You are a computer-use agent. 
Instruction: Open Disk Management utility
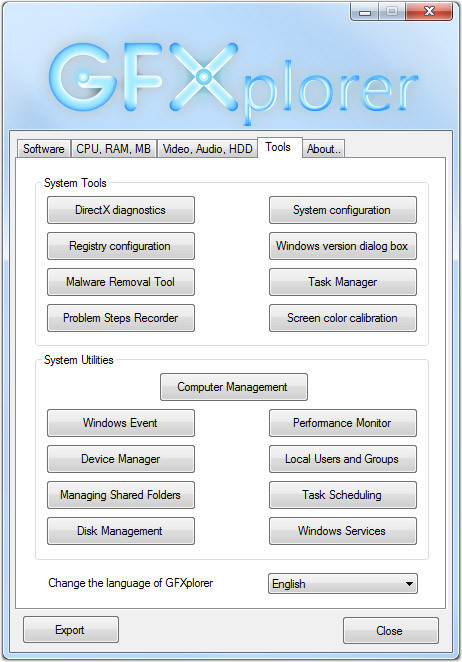point(121,531)
